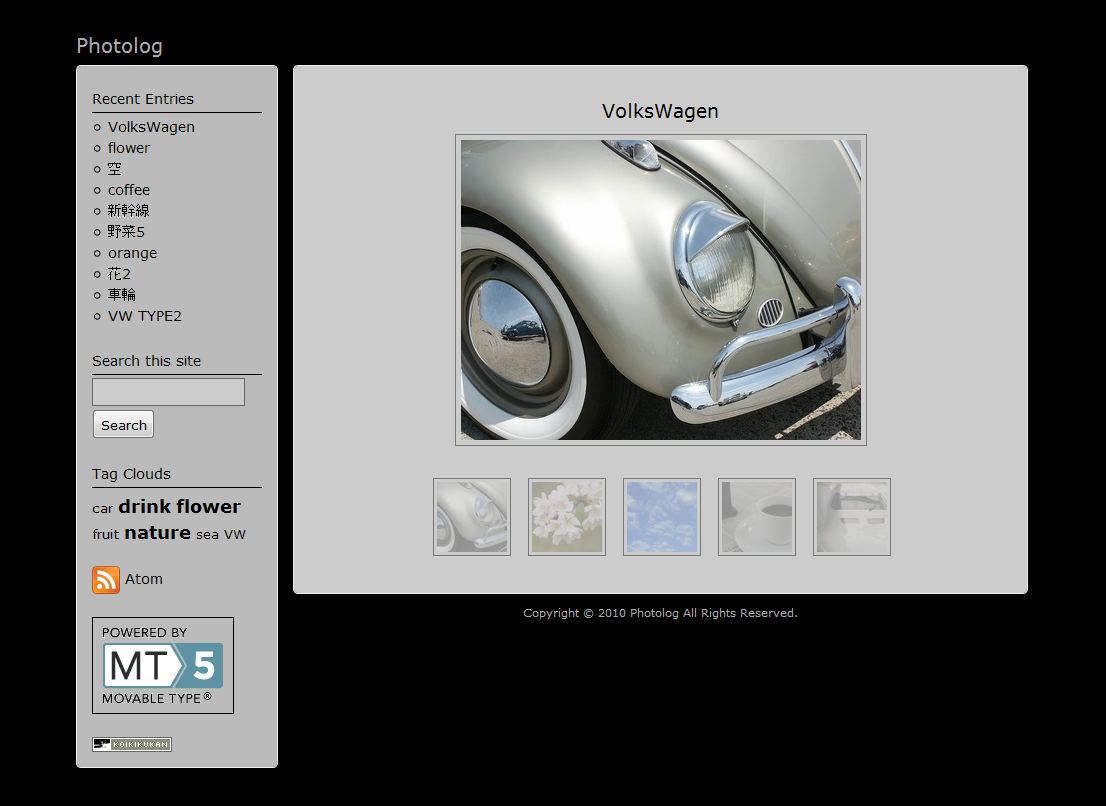Image resolution: width=1106 pixels, height=806 pixels.
Task: Open the coffee recent entry
Action: pos(128,190)
